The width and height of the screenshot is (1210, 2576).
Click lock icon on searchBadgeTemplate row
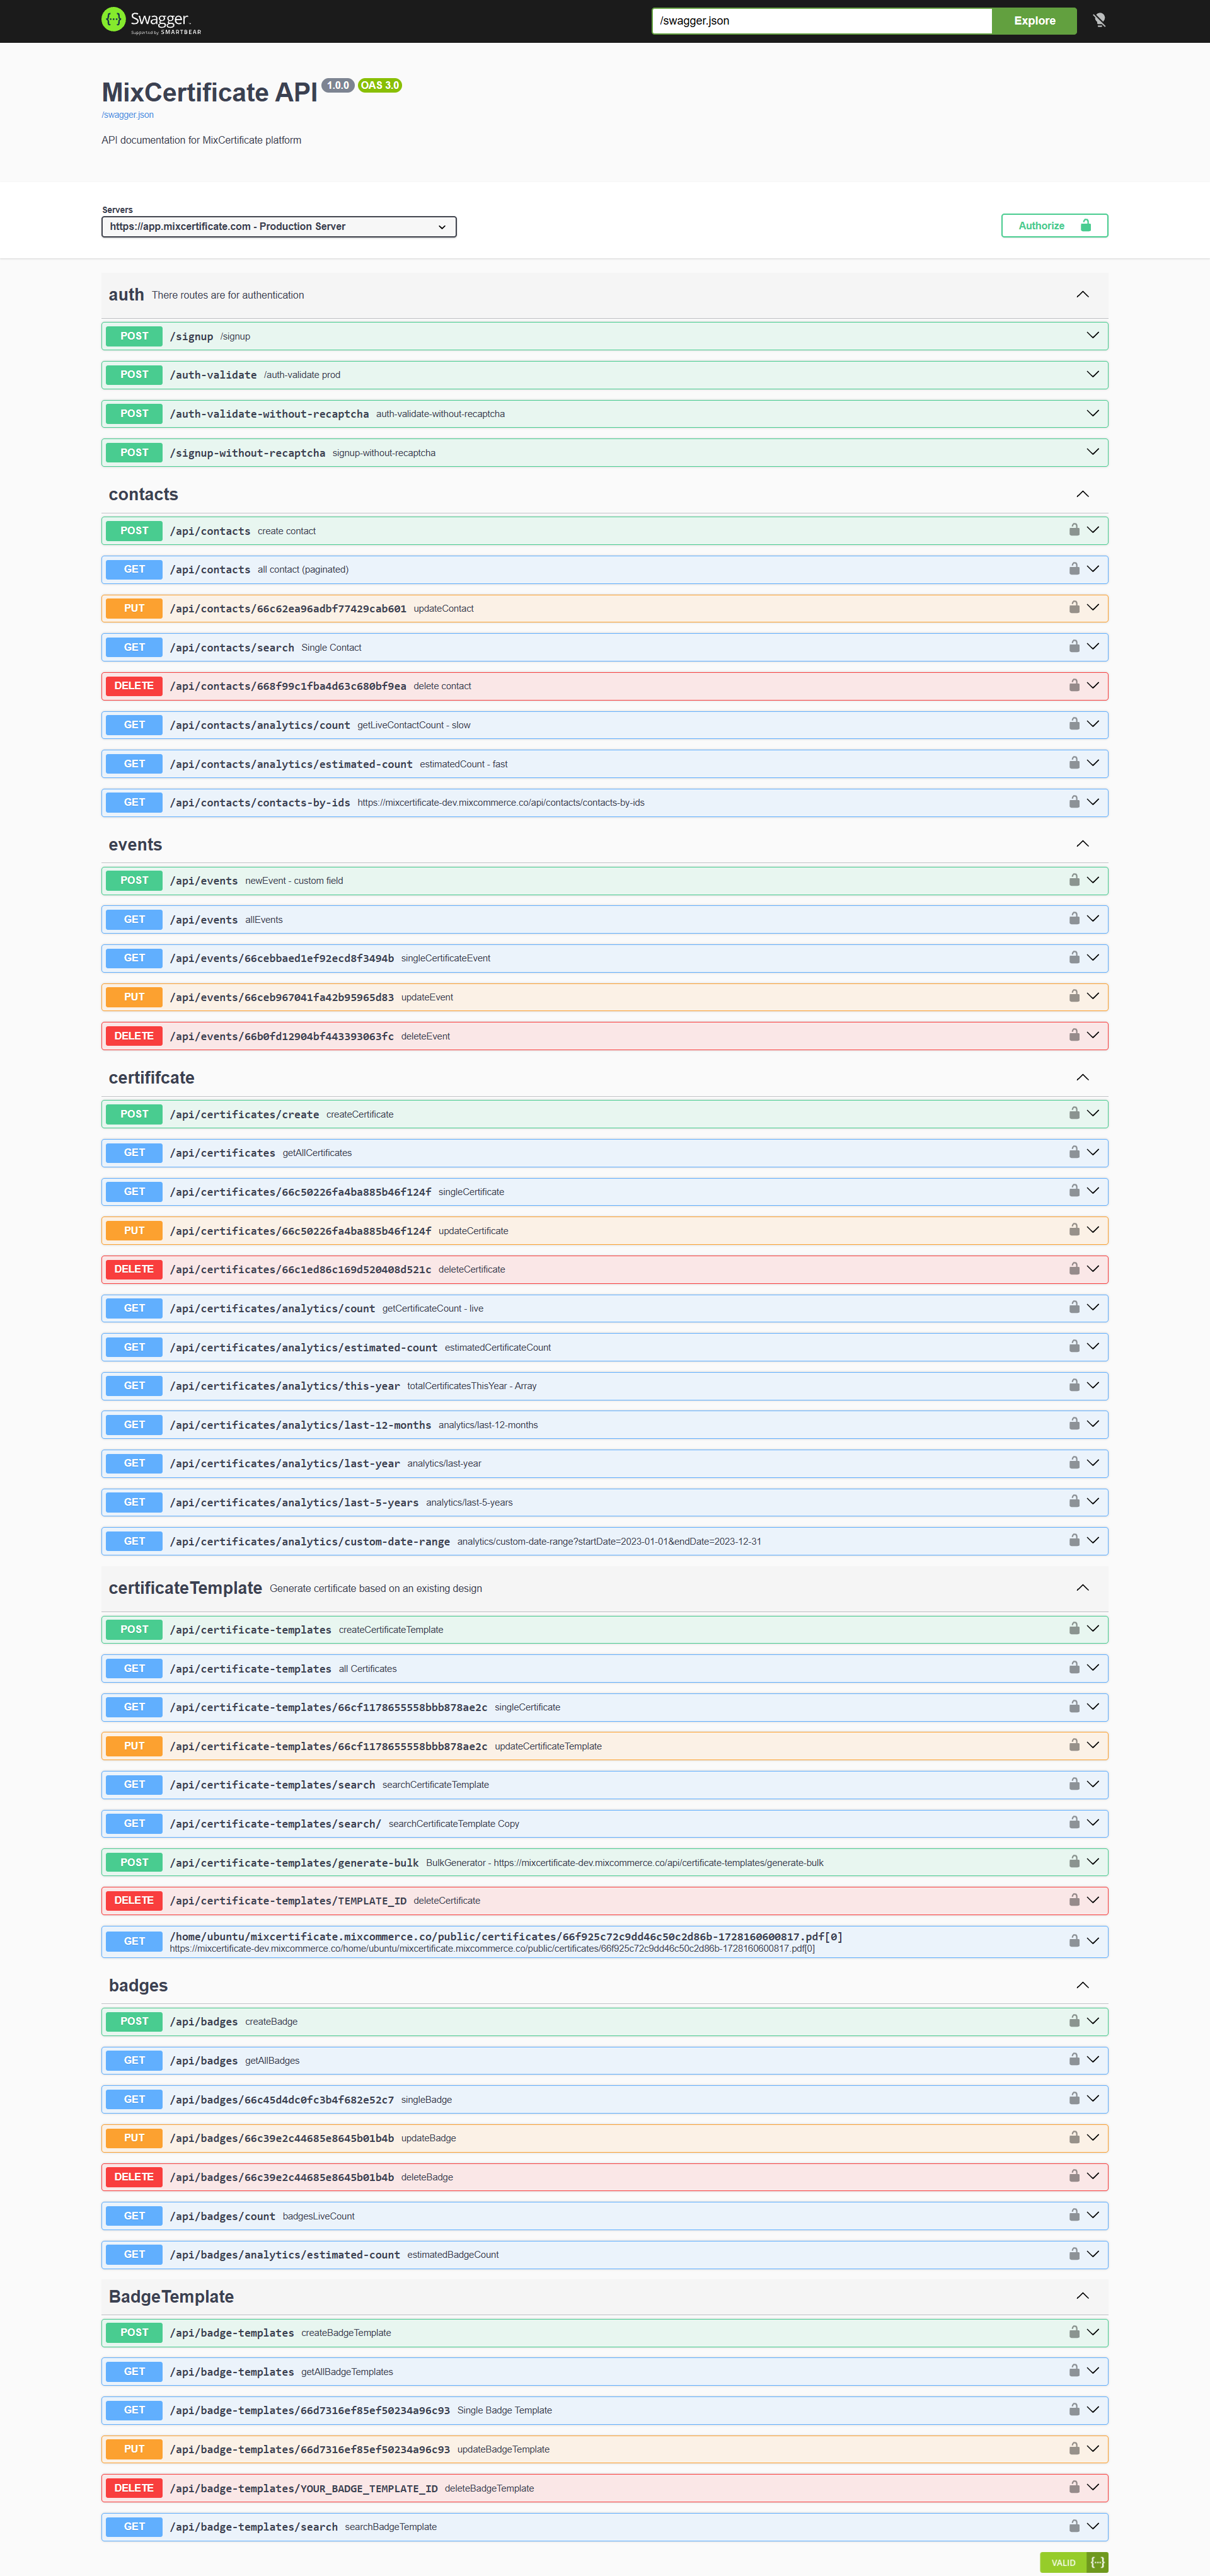point(1074,2527)
